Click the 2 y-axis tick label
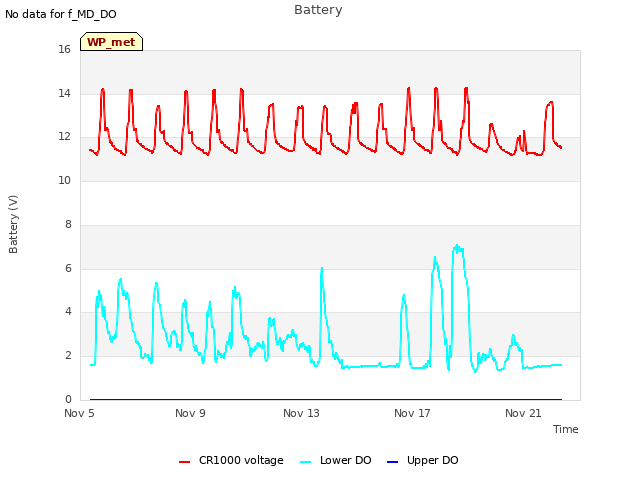Image resolution: width=640 pixels, height=480 pixels. pos(68,356)
